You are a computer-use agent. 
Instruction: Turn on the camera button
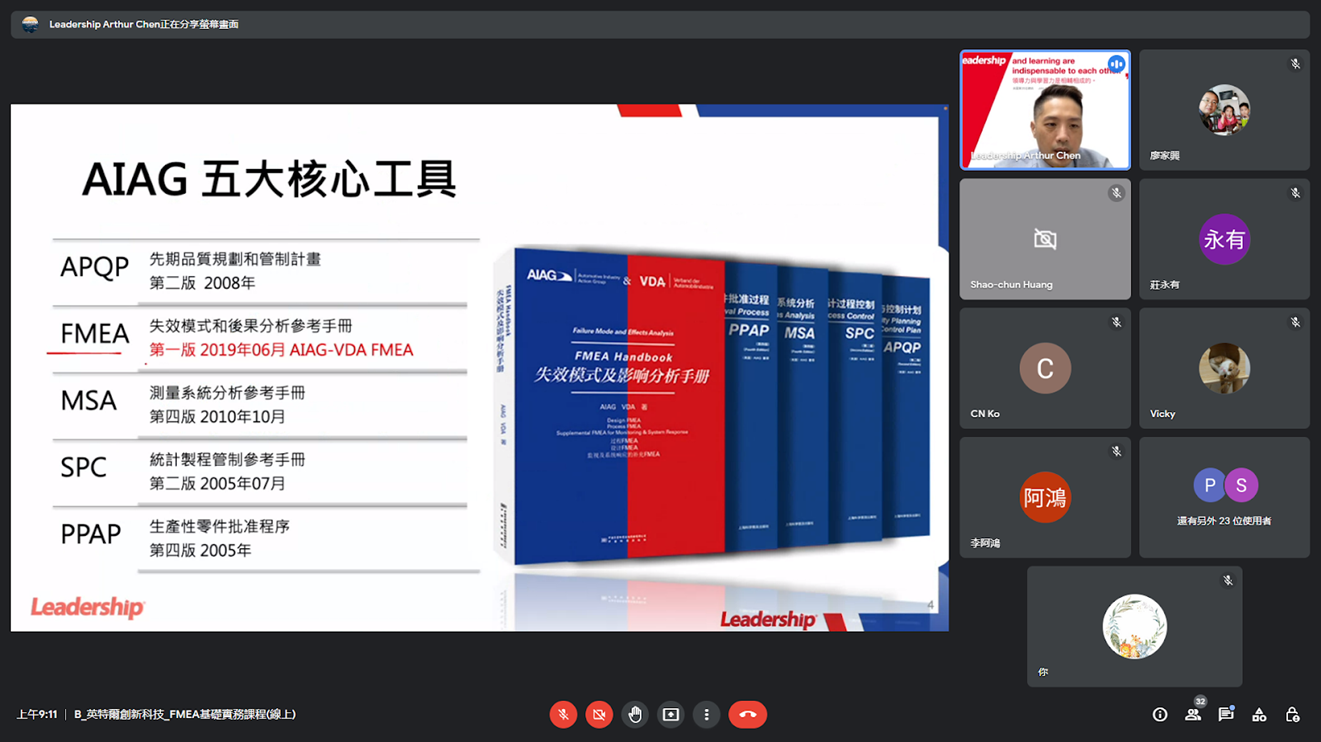[x=599, y=714]
